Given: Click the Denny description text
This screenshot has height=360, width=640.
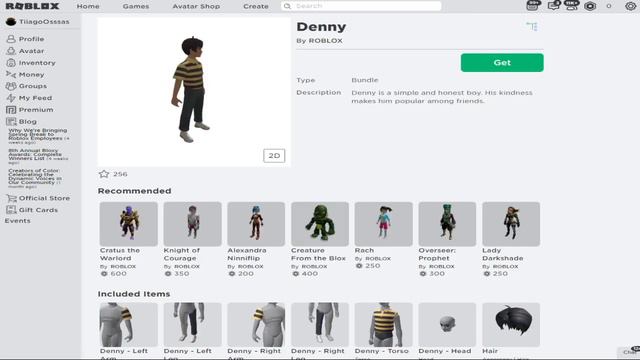Looking at the screenshot, I should click(x=442, y=97).
